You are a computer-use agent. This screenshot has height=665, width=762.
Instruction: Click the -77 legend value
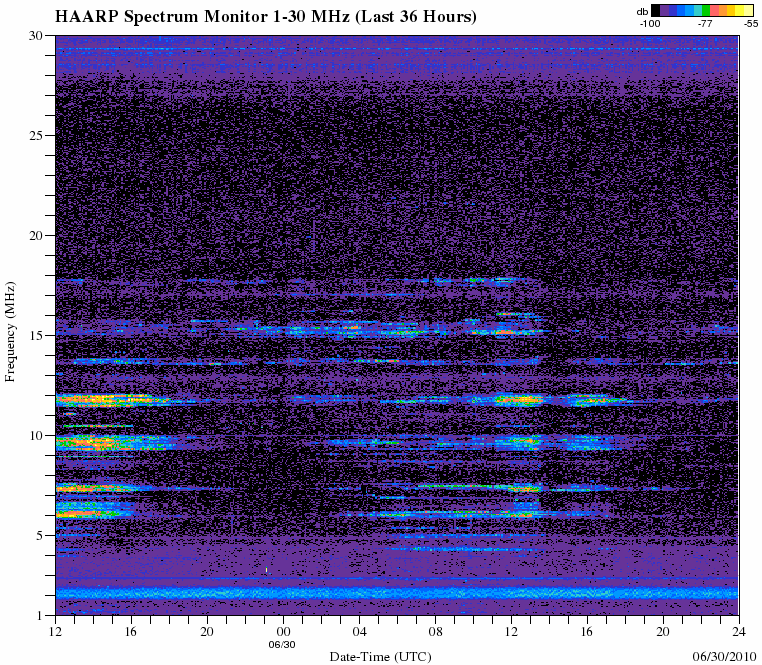[x=705, y=23]
